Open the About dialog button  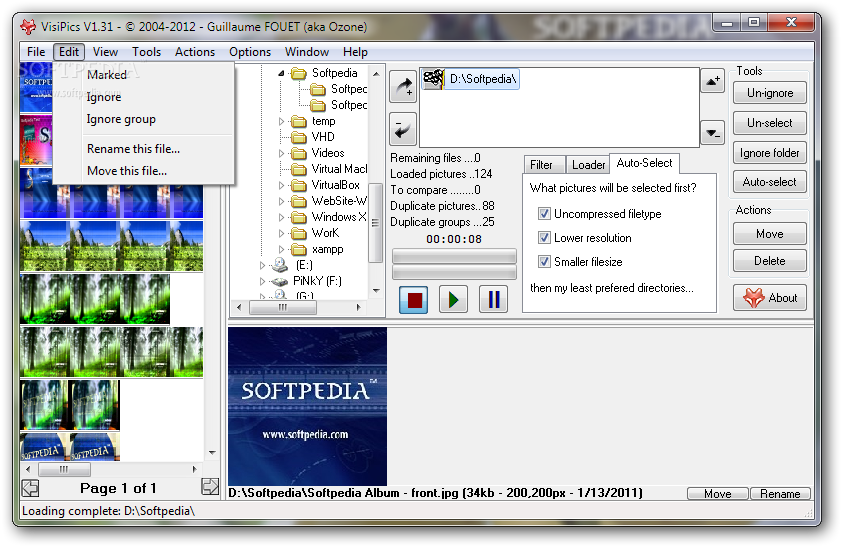click(x=770, y=298)
